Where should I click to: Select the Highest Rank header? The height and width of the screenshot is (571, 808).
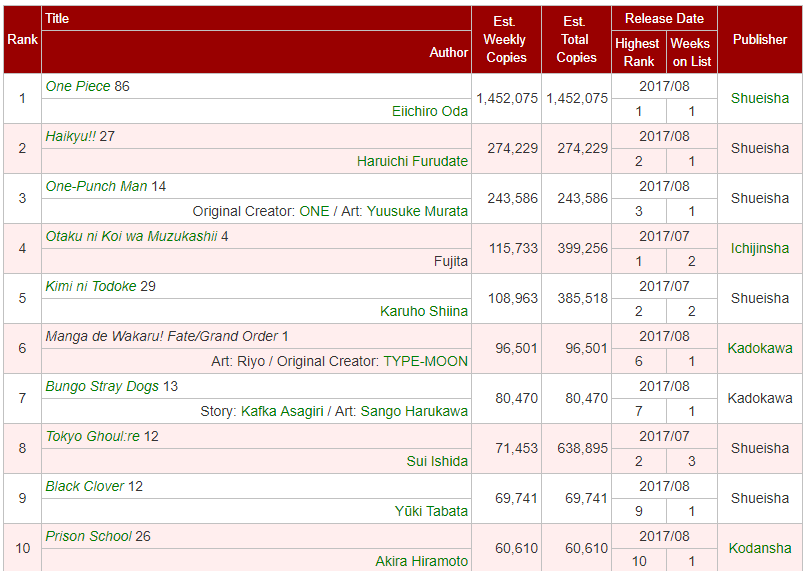638,53
